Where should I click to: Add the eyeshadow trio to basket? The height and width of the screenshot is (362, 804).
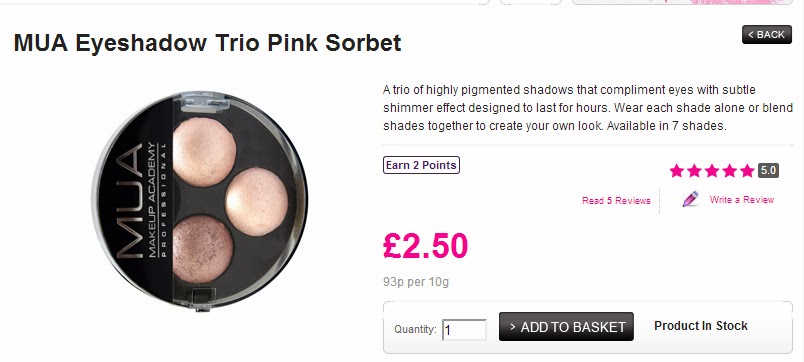tap(566, 327)
